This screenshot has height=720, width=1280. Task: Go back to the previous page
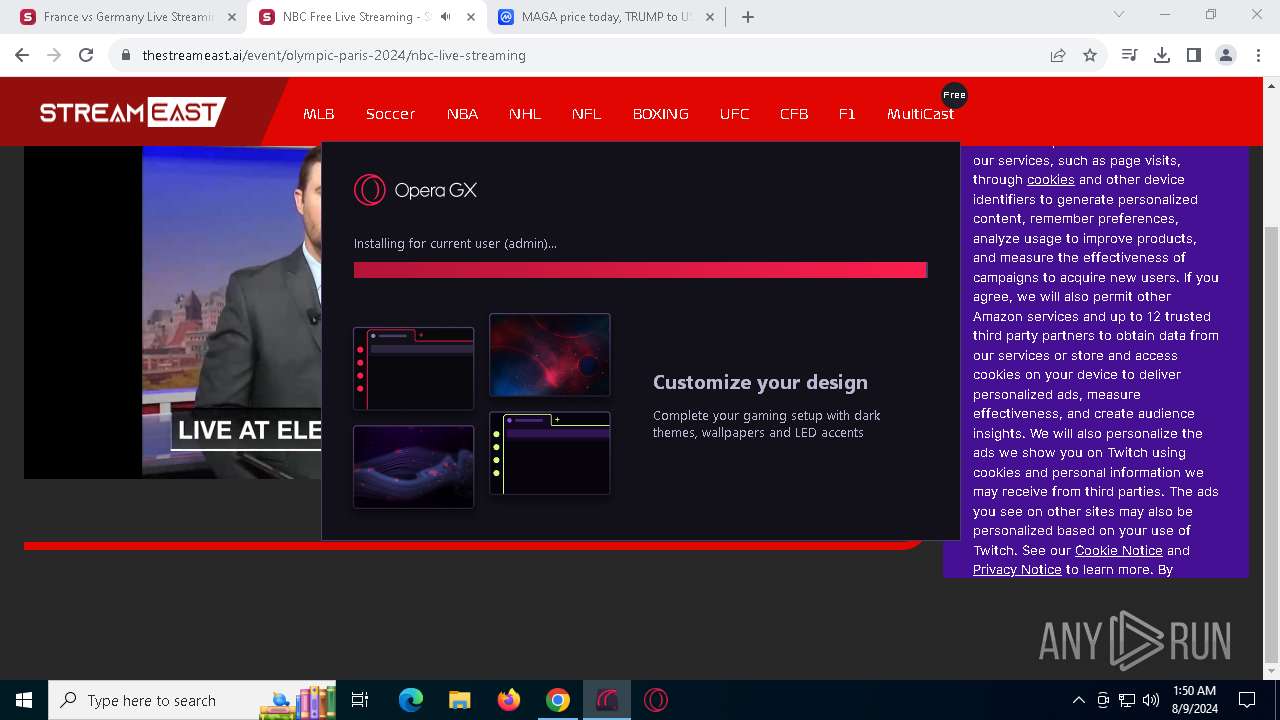tap(22, 55)
